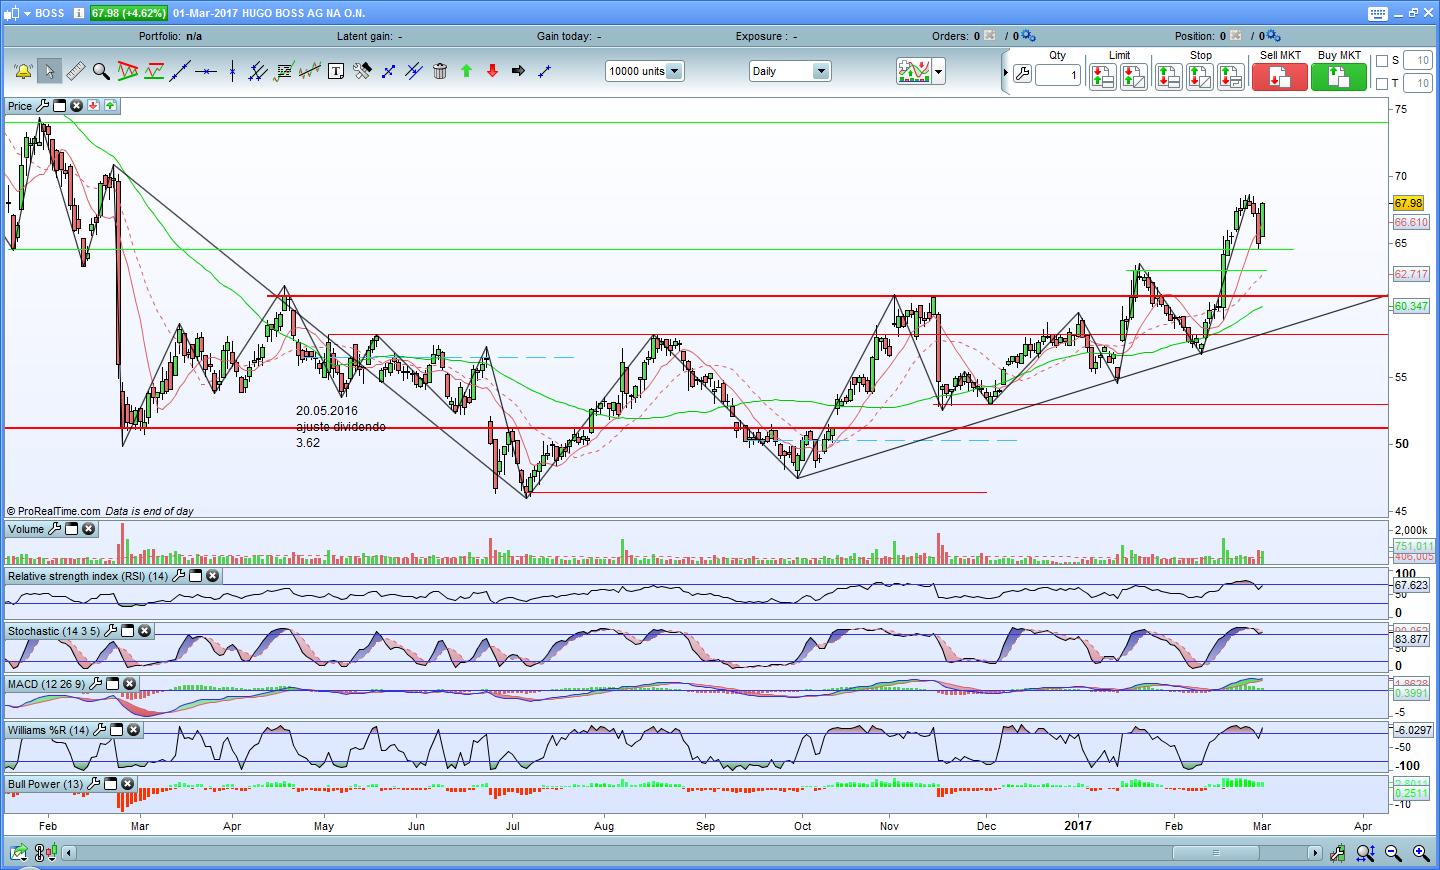This screenshot has width=1440, height=870.
Task: Maximize the Volume panel
Action: 72,529
